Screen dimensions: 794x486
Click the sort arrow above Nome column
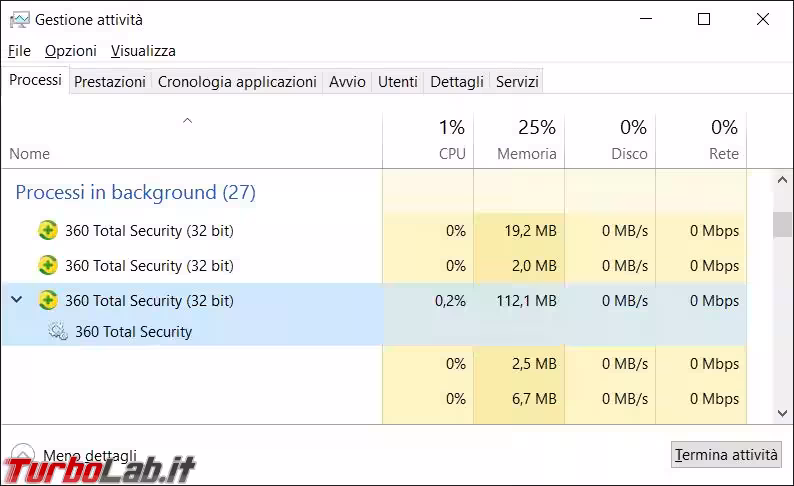click(187, 121)
